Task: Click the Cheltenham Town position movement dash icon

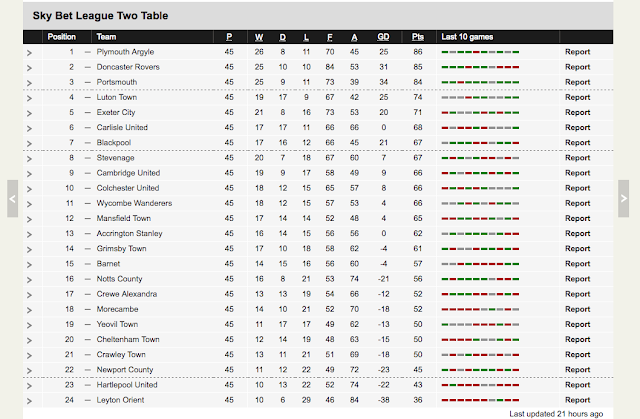Action: pos(87,339)
